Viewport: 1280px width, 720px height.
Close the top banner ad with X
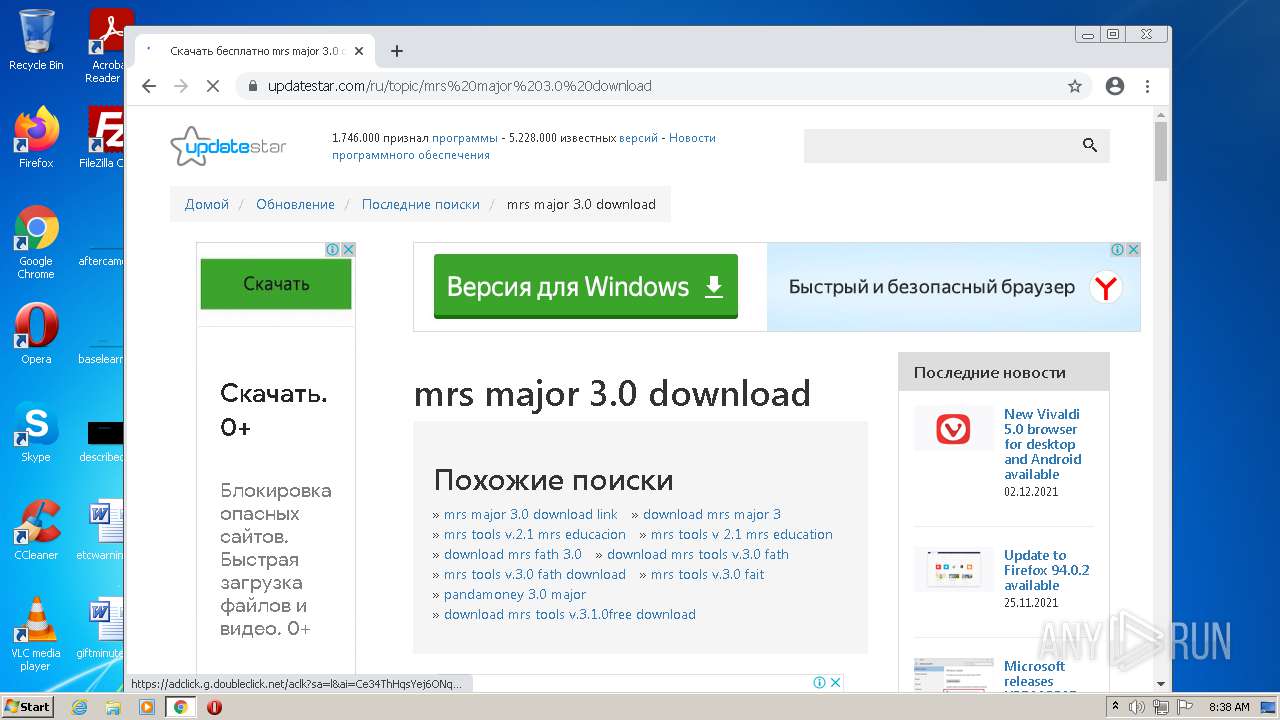point(1133,250)
